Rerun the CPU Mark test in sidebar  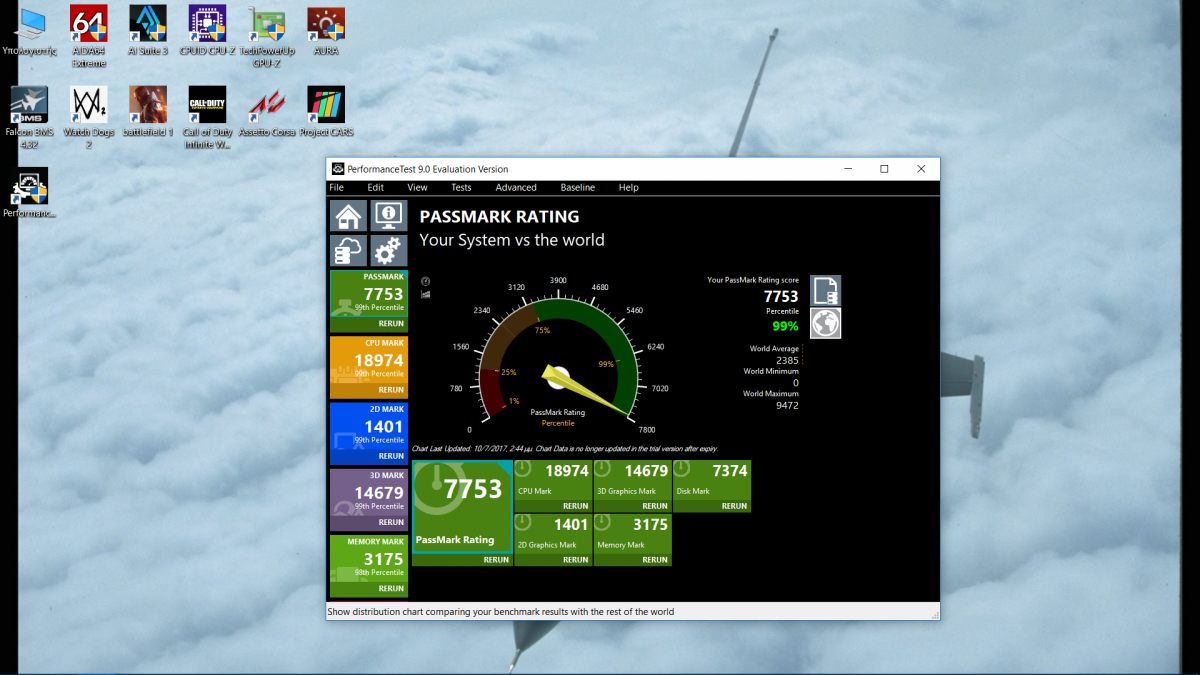pos(391,390)
